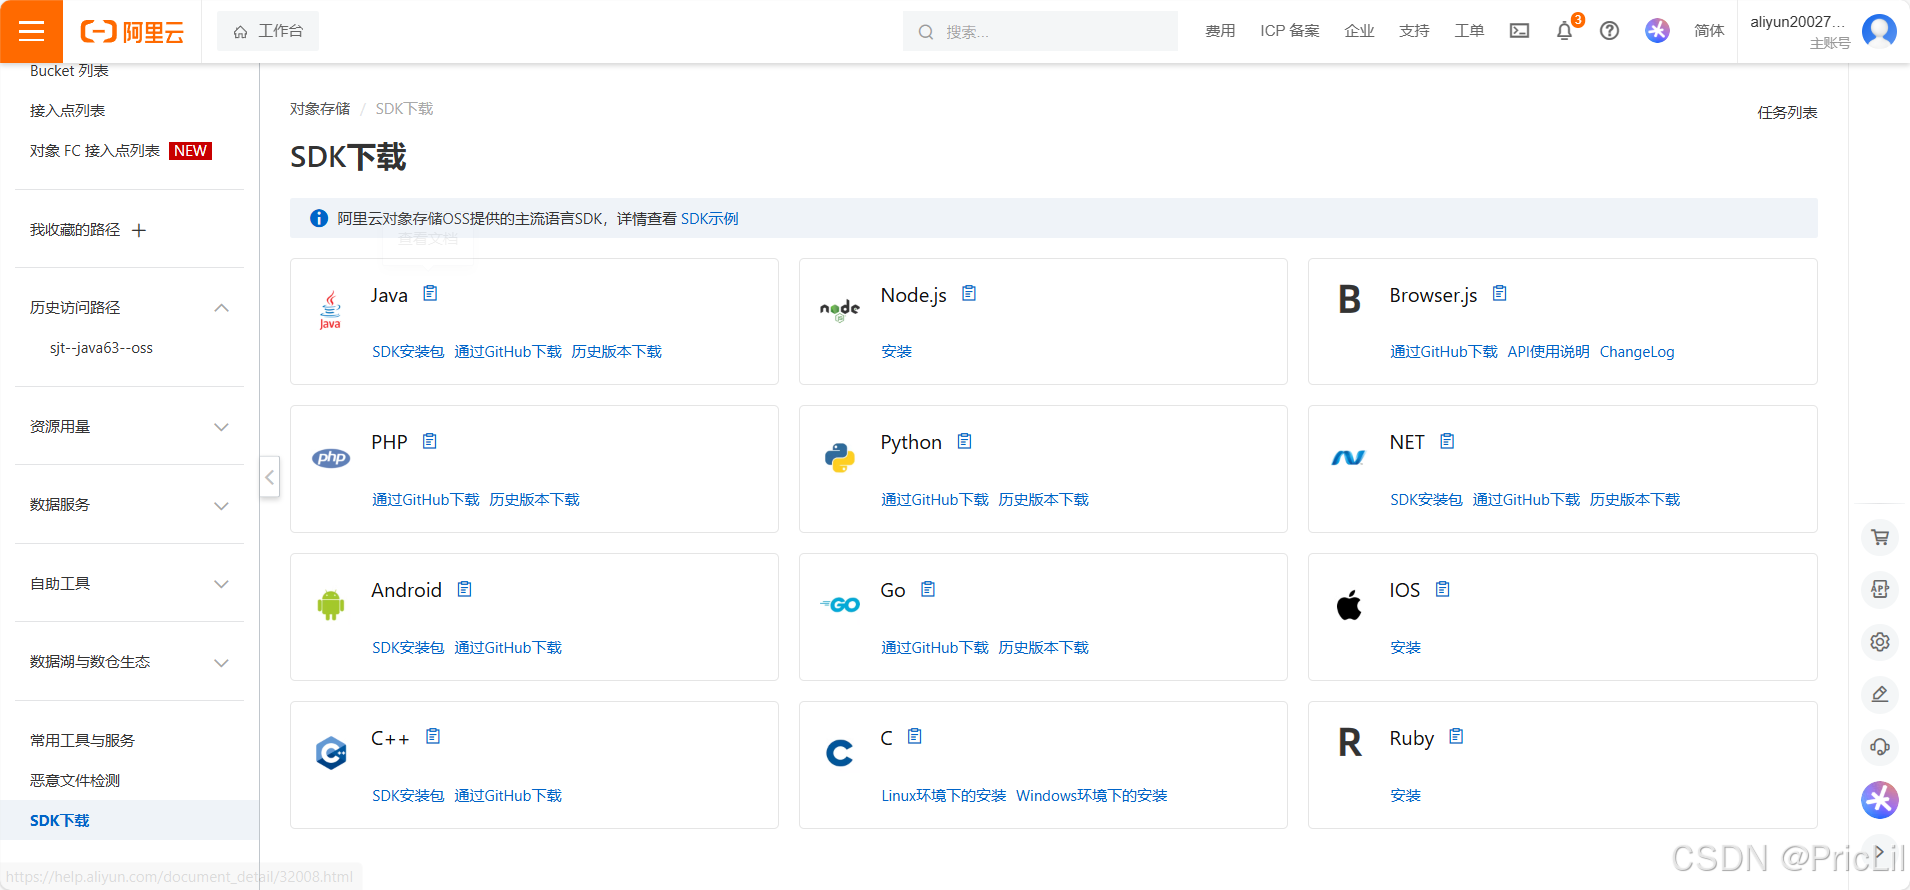The width and height of the screenshot is (1910, 890).
Task: Expand the 数据湖与数仓生态 section
Action: (x=222, y=663)
